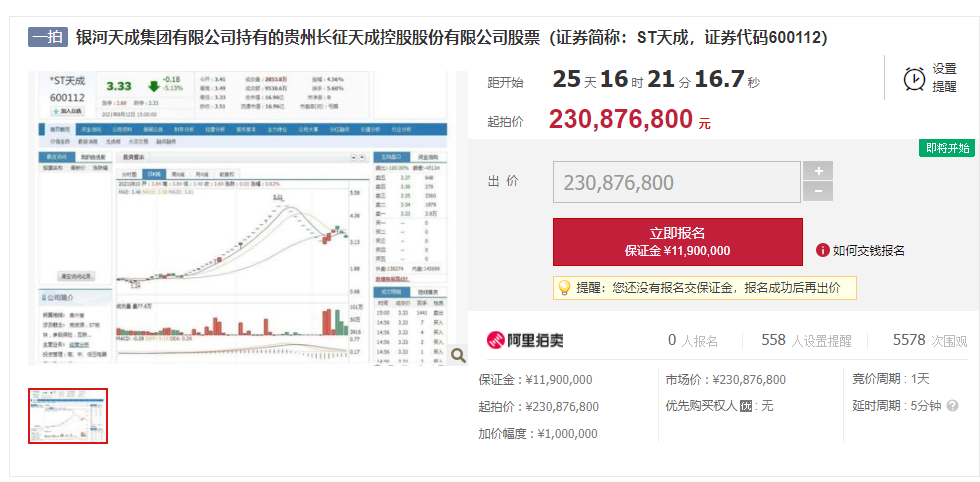Click the 230,876,800 元 starting price
This screenshot has height=482, width=980.
[629, 119]
